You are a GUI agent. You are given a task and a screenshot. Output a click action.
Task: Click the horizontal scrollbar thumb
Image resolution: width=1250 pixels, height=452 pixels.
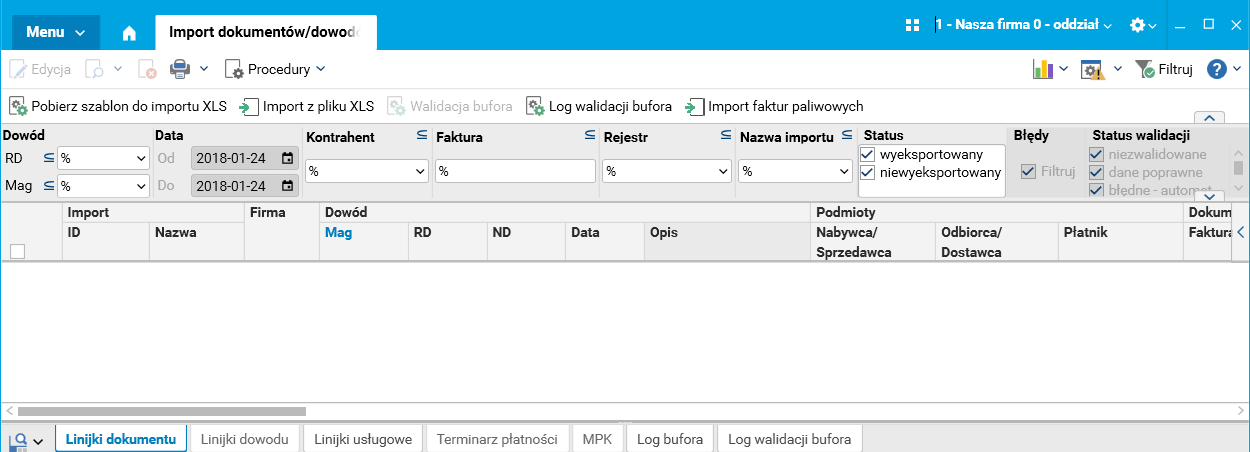[x=162, y=411]
